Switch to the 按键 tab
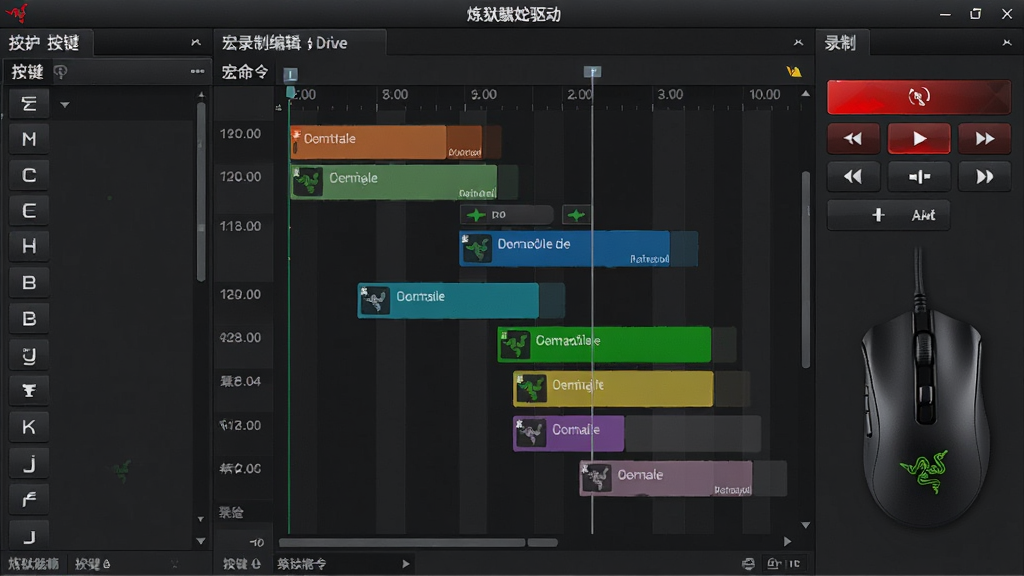Image resolution: width=1024 pixels, height=576 pixels. 27,71
